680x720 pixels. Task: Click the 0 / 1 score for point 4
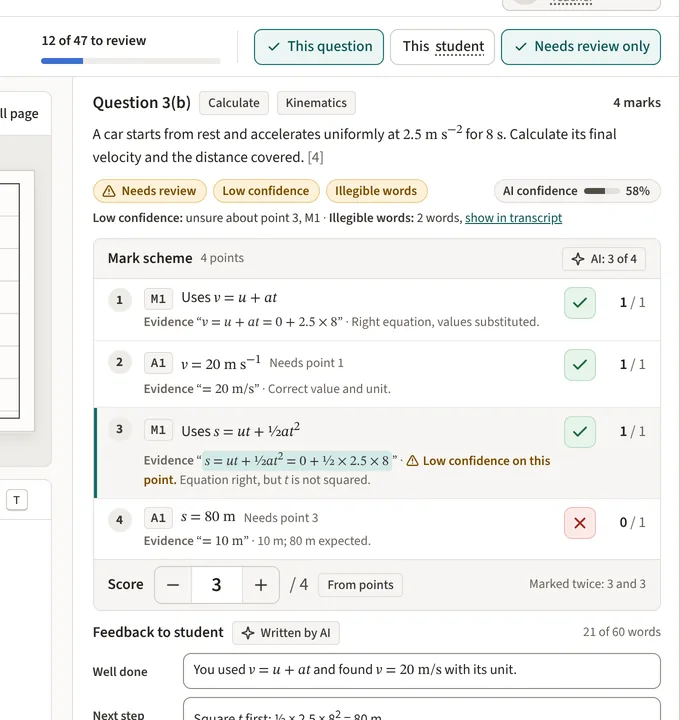632,523
